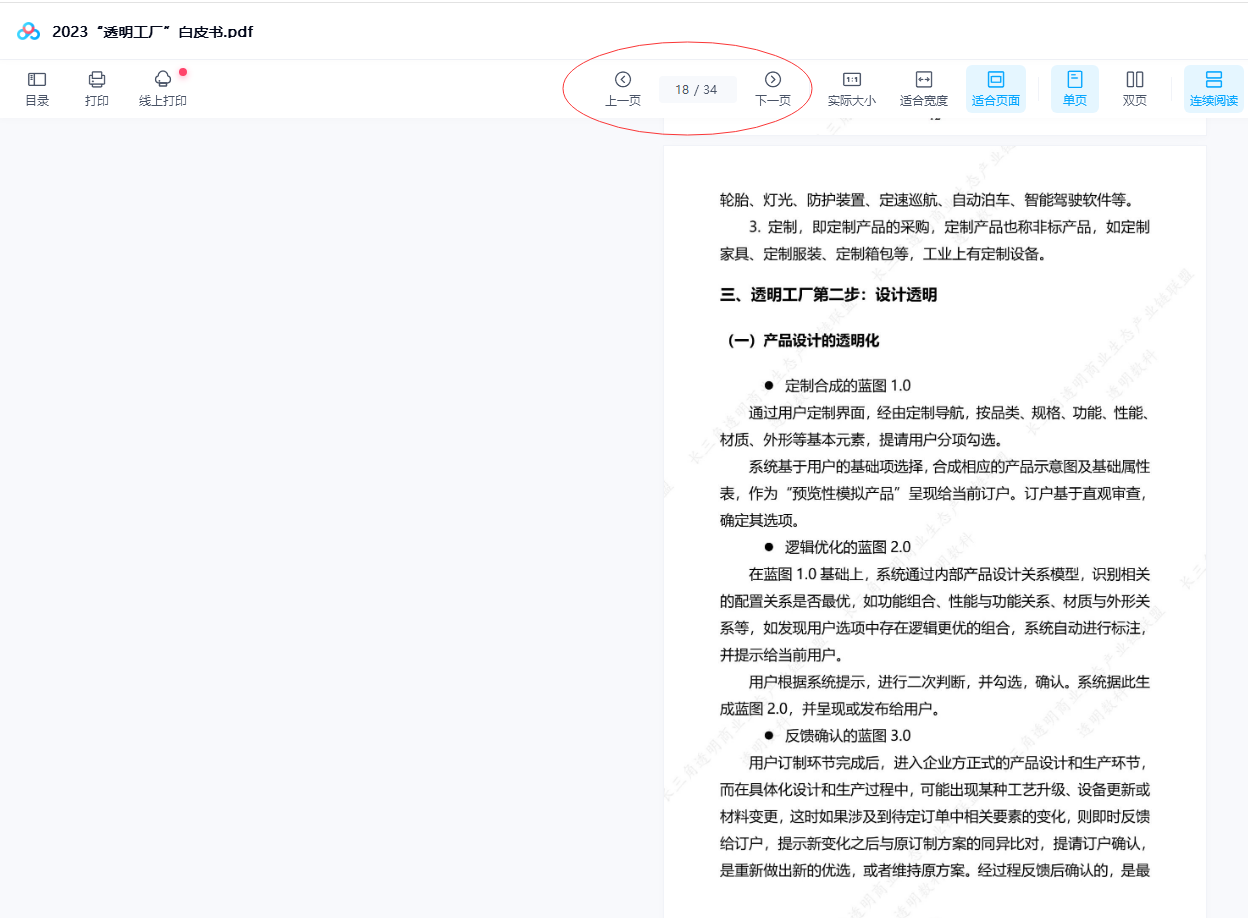Screen dimensions: 1248x918
Task: Click the PDF file name in title bar
Action: tap(152, 32)
